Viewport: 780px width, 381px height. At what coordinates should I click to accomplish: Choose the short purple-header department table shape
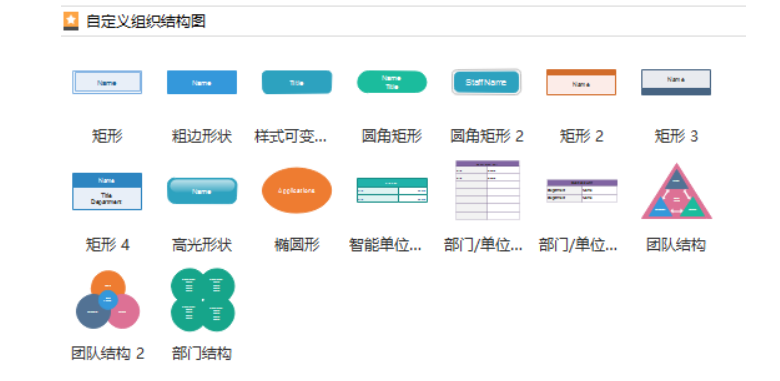click(x=582, y=191)
